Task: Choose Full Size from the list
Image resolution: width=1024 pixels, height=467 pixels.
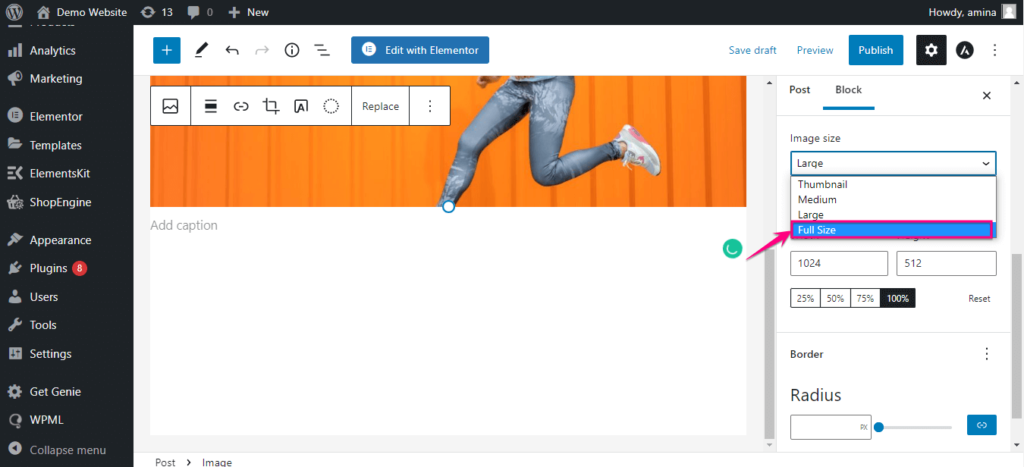Action: click(x=892, y=230)
